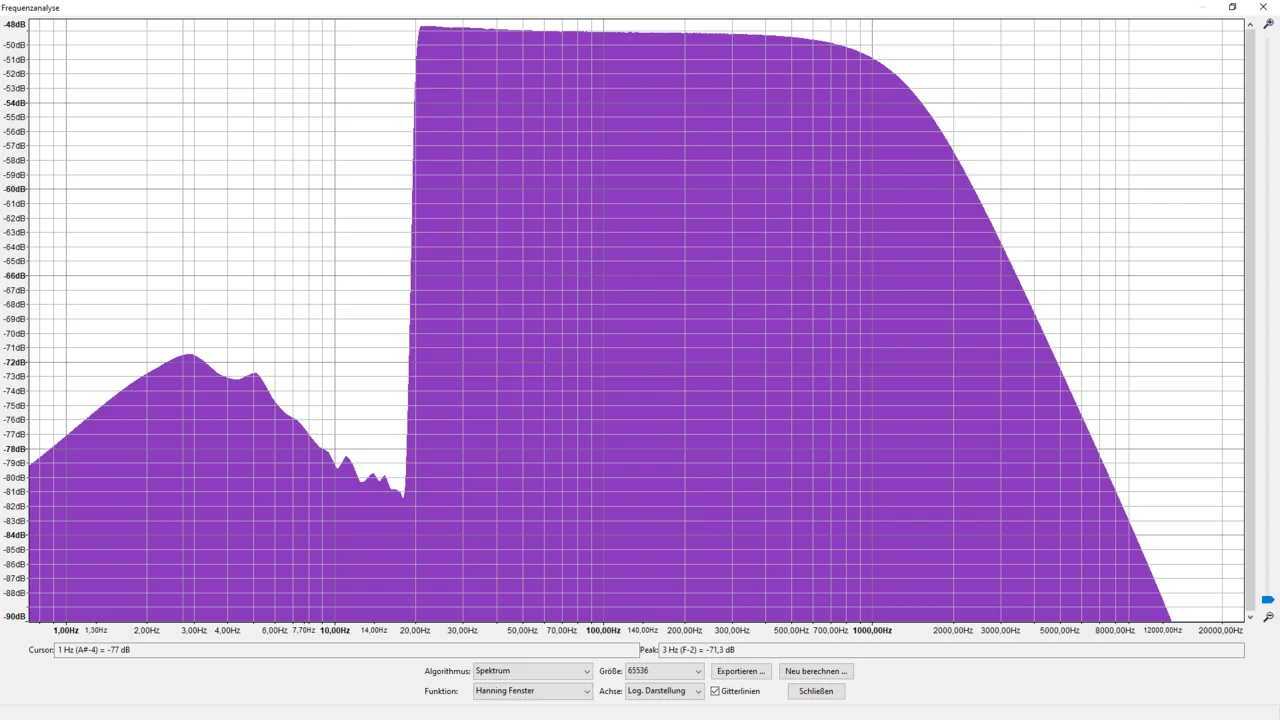
Task: Click the zoom in magnifier icon
Action: (1268, 24)
